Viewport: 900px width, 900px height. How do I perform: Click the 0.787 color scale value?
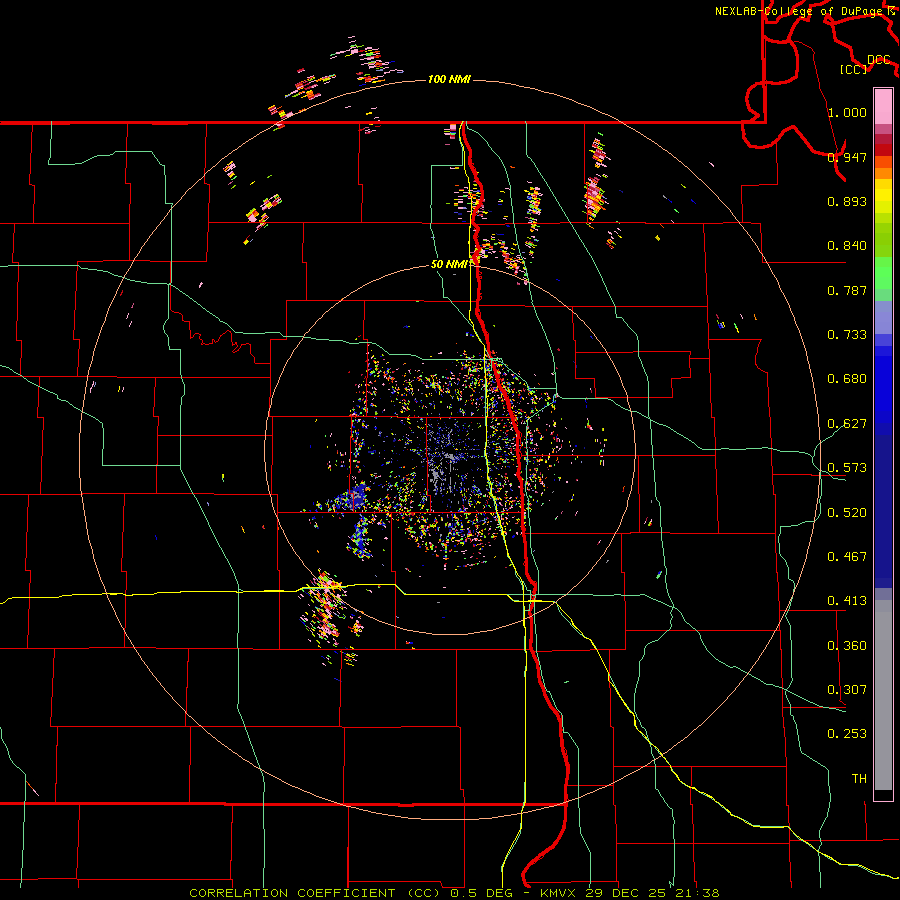coord(847,290)
